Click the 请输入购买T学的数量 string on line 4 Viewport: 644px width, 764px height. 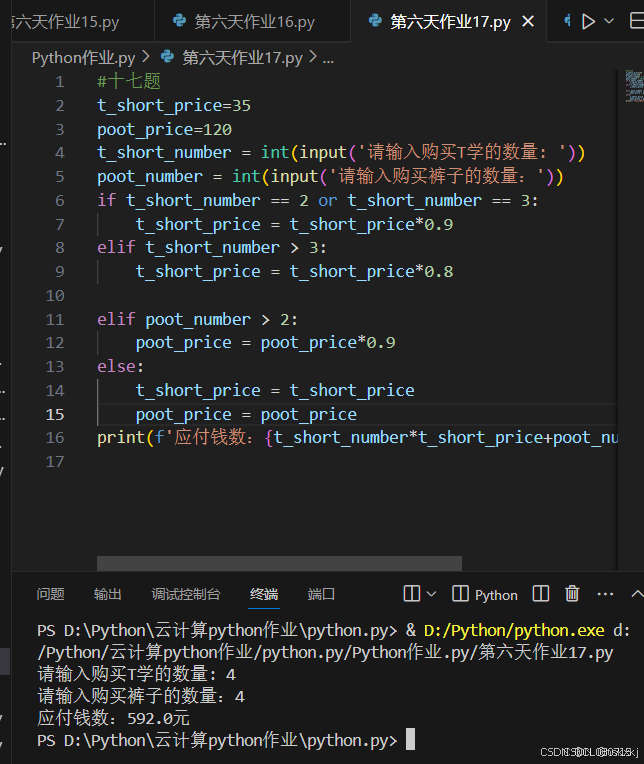[462, 153]
